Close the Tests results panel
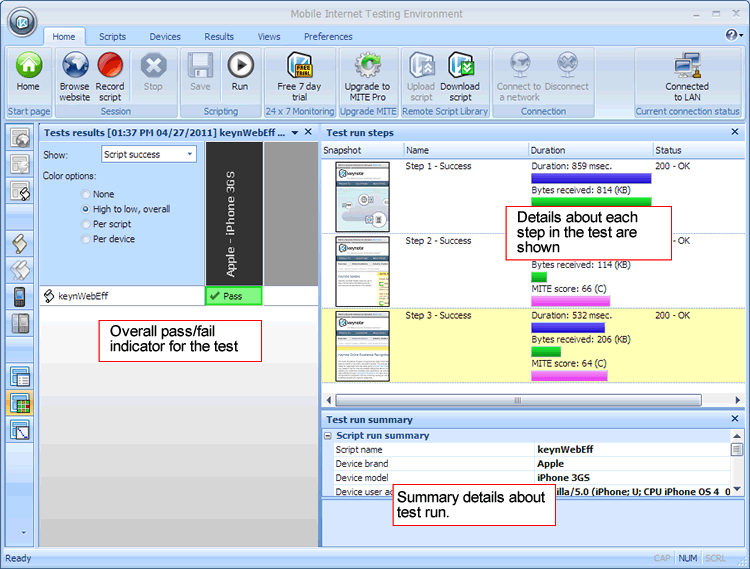 (x=308, y=132)
